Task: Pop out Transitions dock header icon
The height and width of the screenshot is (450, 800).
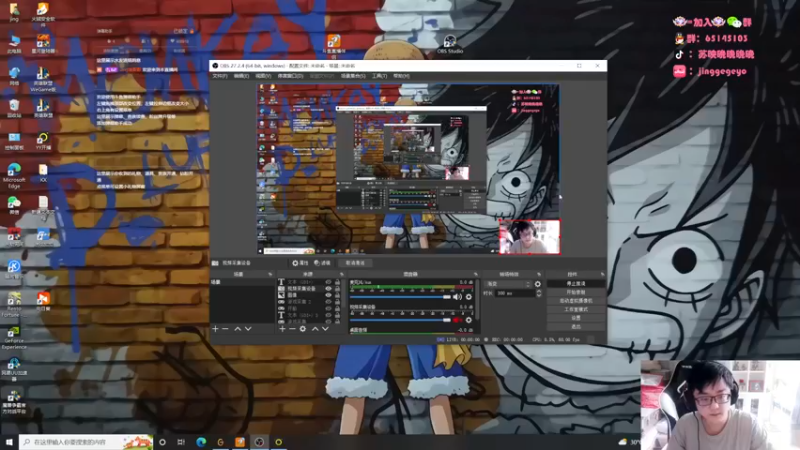Action: (539, 274)
